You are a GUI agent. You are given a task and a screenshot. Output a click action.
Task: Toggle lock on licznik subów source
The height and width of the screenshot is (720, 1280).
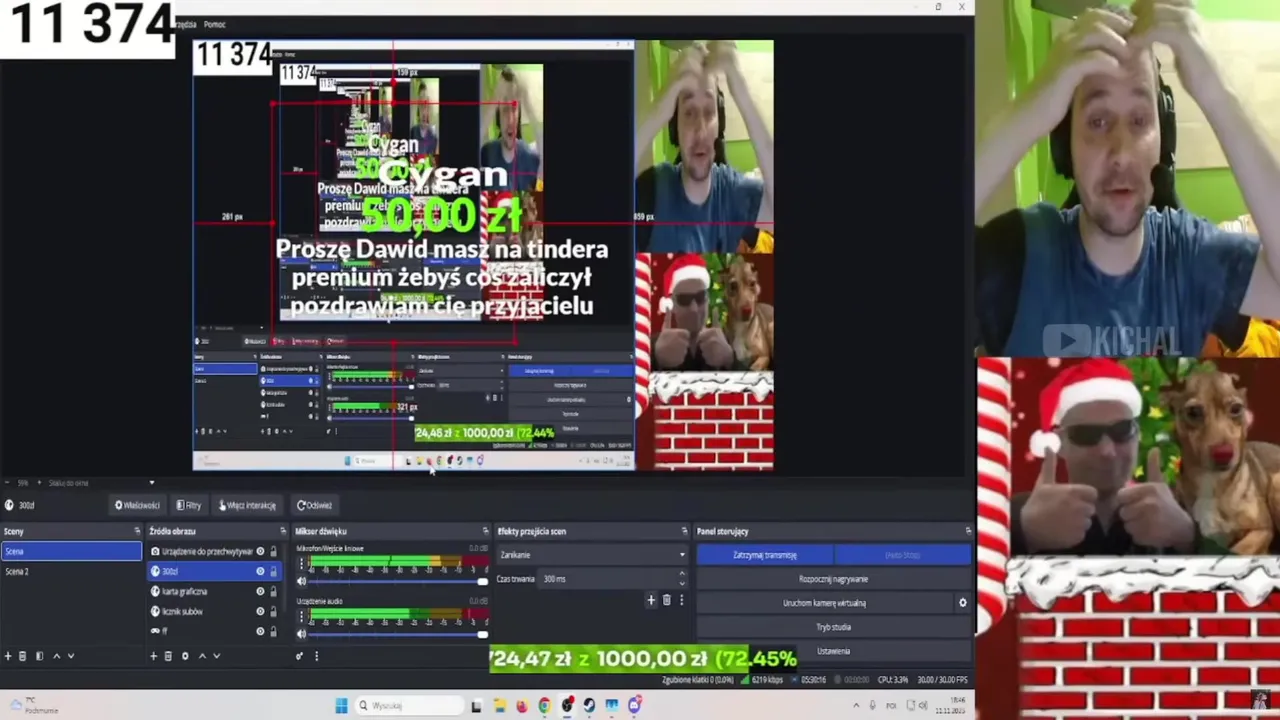tap(273, 611)
